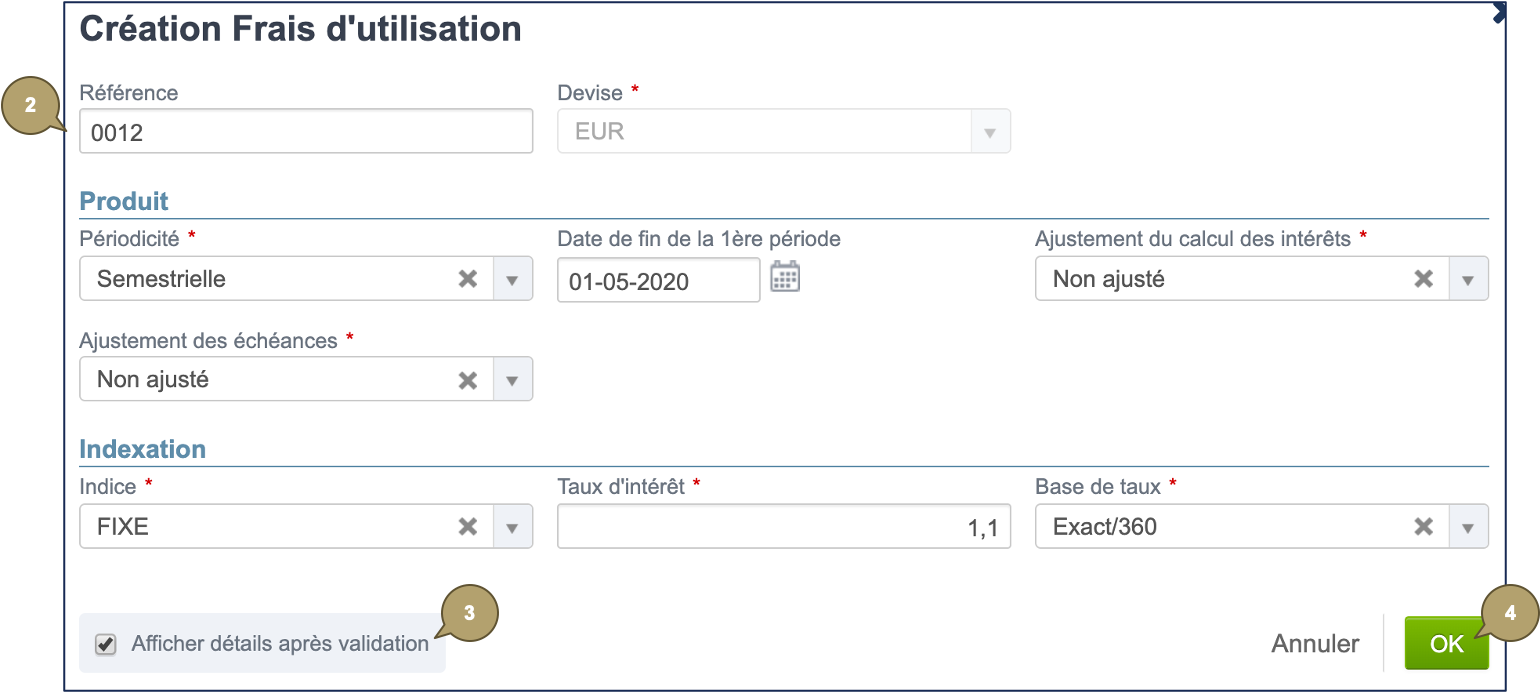
Task: Open the Périodicité dropdown list
Action: (512, 278)
